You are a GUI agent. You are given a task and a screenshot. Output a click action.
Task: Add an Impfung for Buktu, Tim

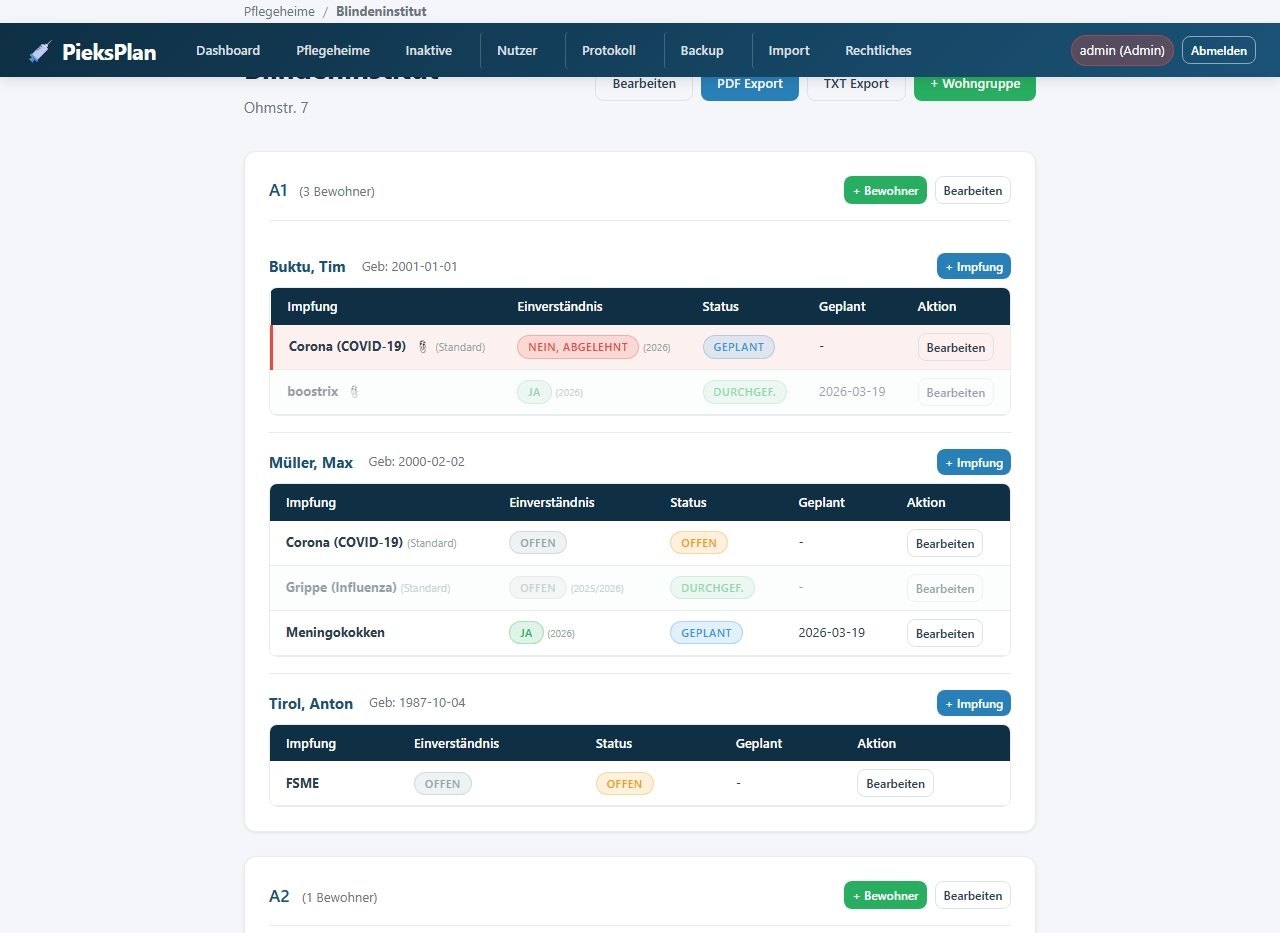click(973, 267)
